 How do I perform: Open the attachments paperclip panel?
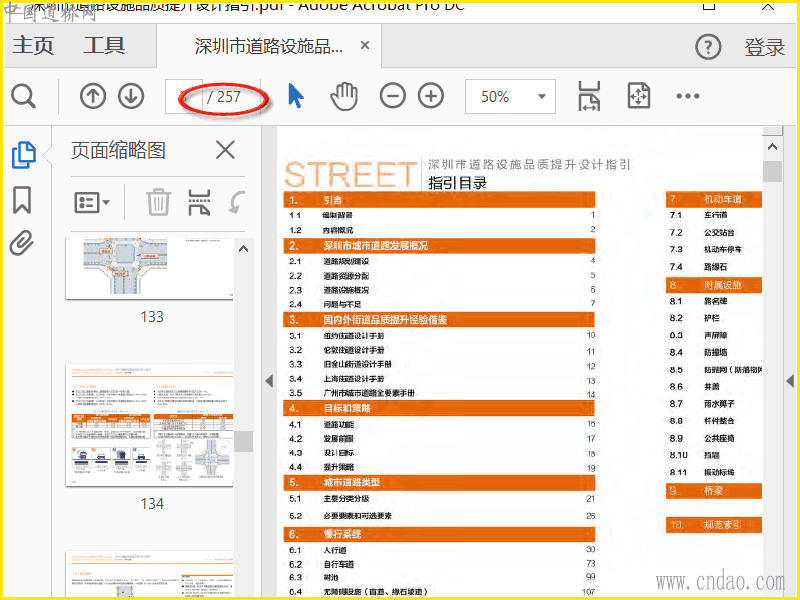coord(21,243)
